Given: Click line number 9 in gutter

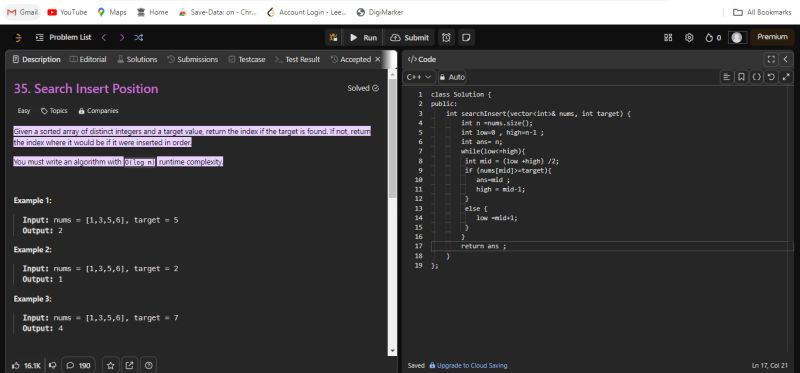Looking at the screenshot, I should 420,170.
